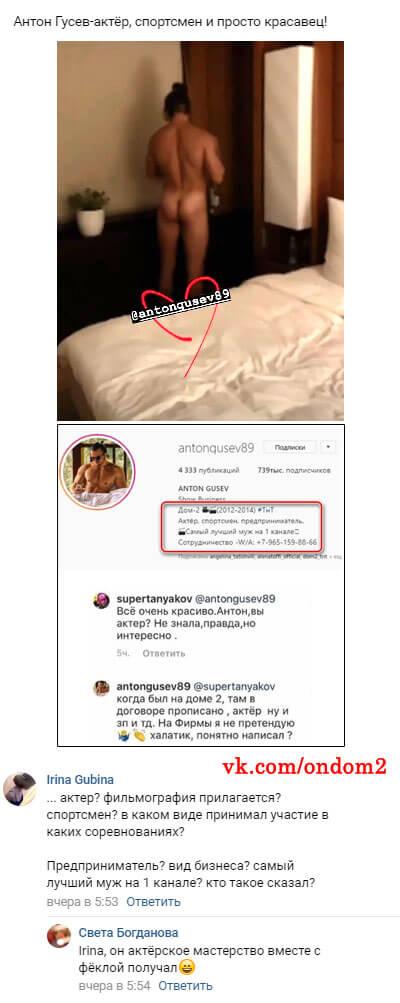Click supertanyakov's small comment avatar
The image size is (400, 1003).
point(101,600)
